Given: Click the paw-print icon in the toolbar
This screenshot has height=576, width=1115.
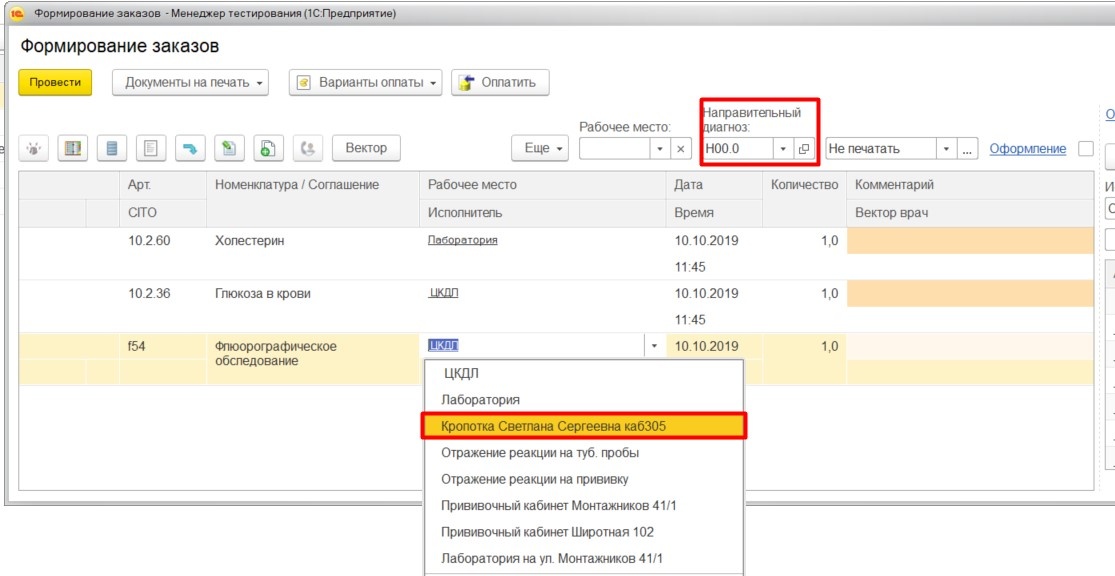Looking at the screenshot, I should pyautogui.click(x=34, y=148).
